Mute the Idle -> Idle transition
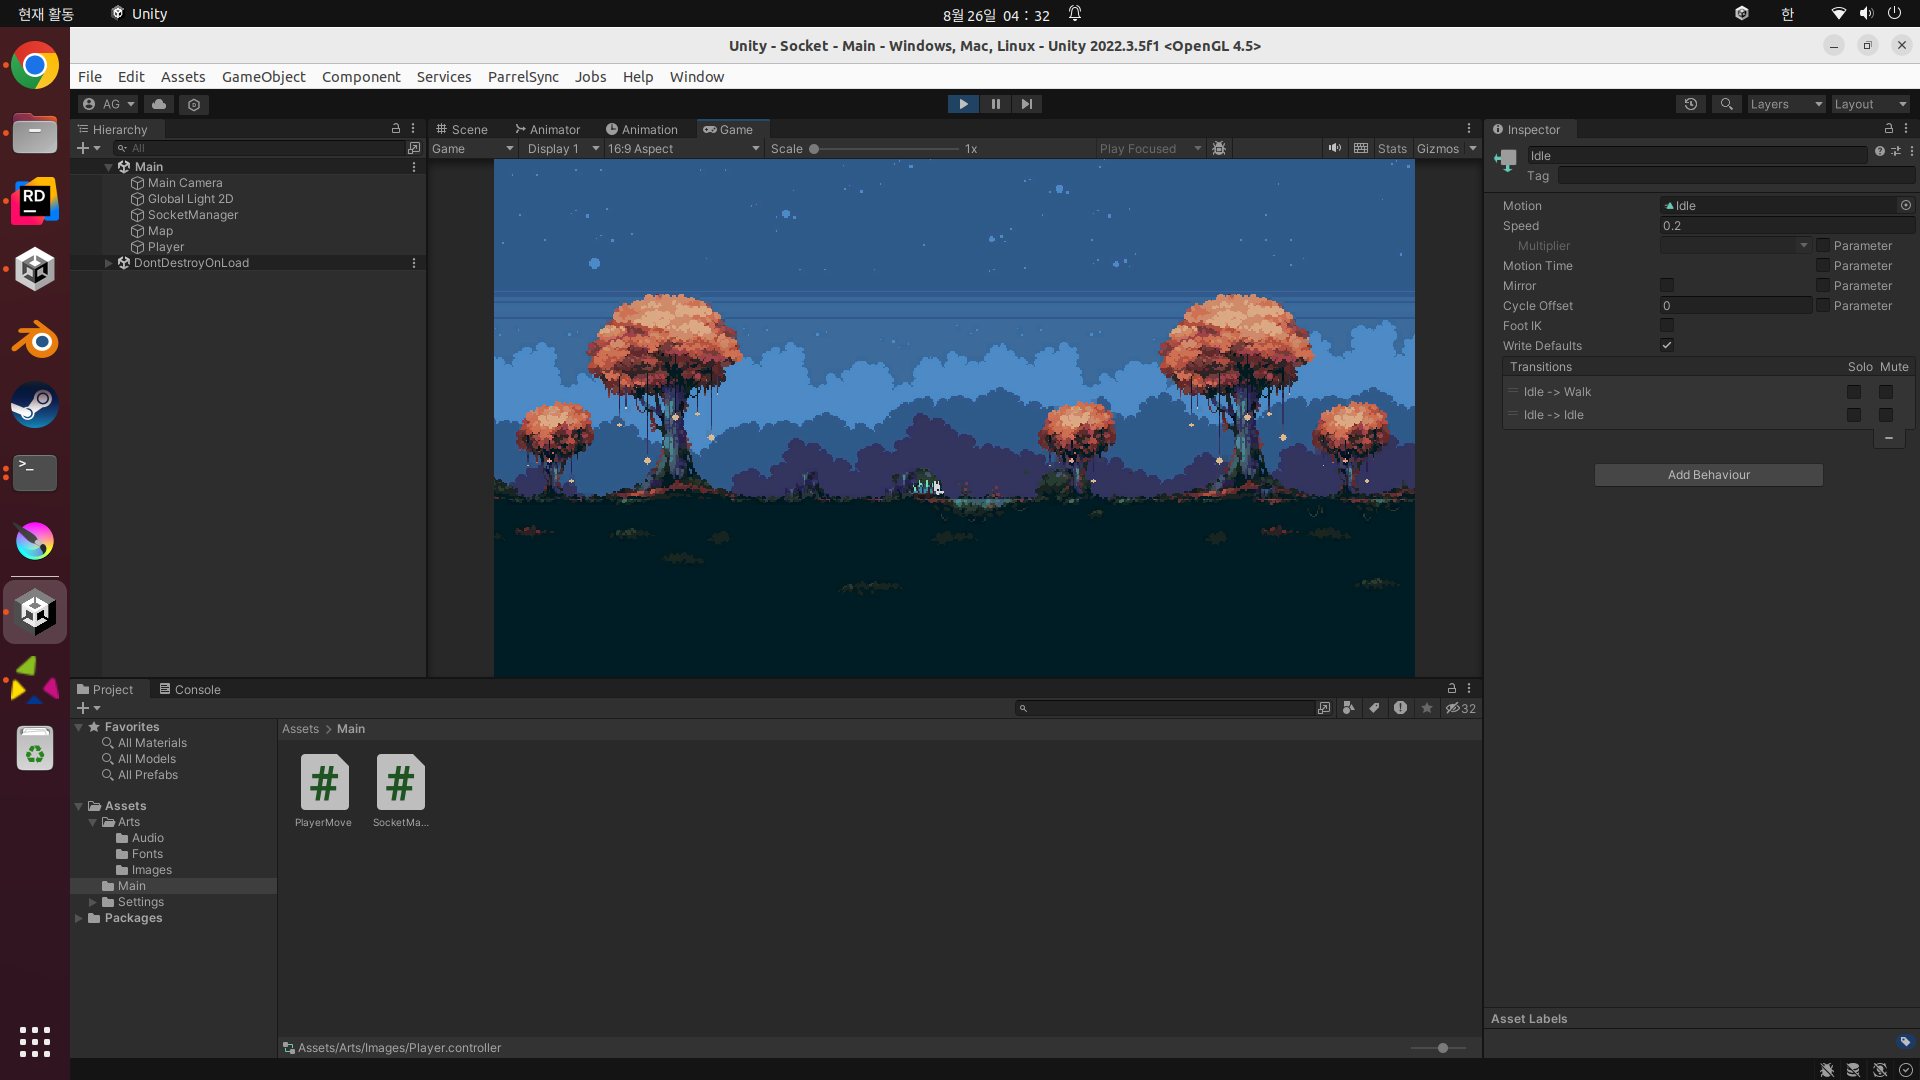Image resolution: width=1920 pixels, height=1080 pixels. tap(1886, 415)
